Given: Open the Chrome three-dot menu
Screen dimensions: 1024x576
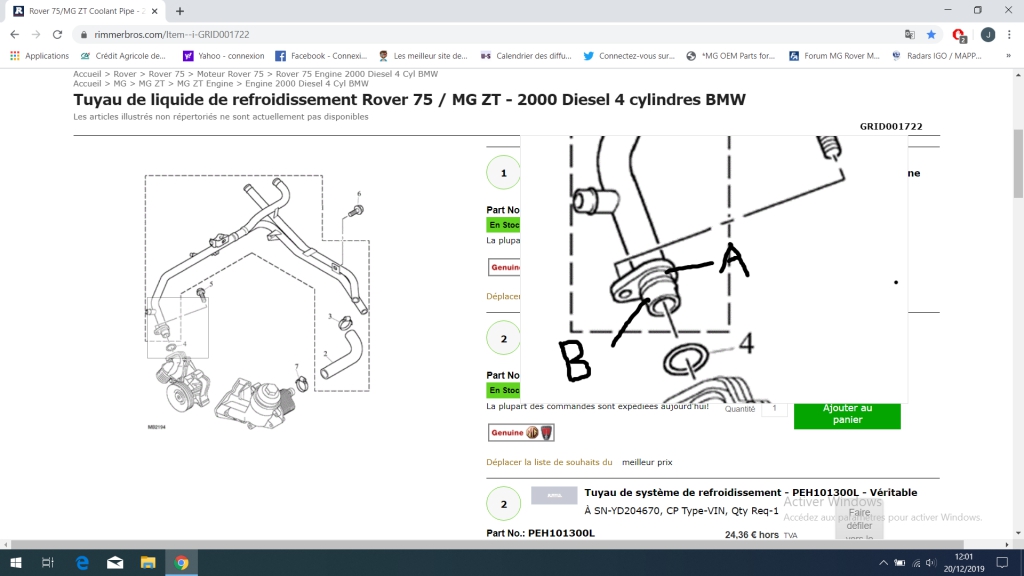Looking at the screenshot, I should (x=1009, y=35).
